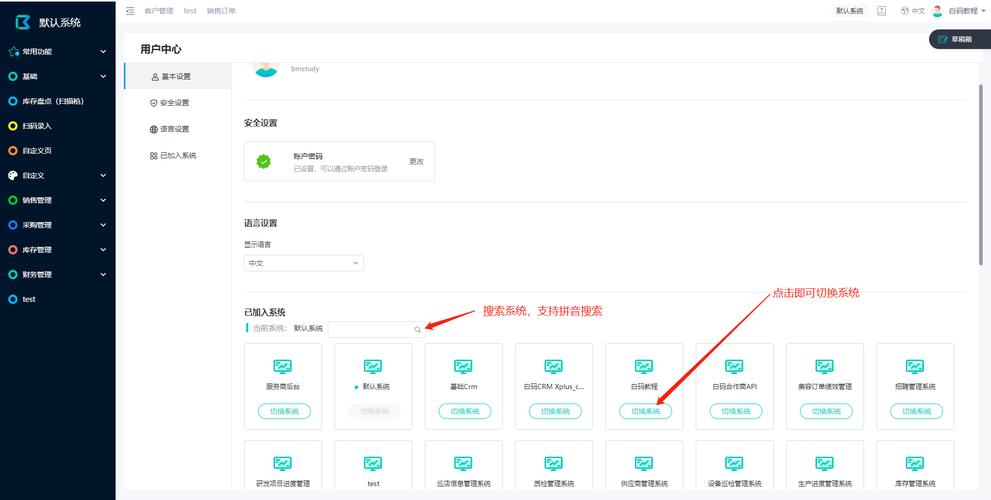Focus the joined-systems search input

377,329
